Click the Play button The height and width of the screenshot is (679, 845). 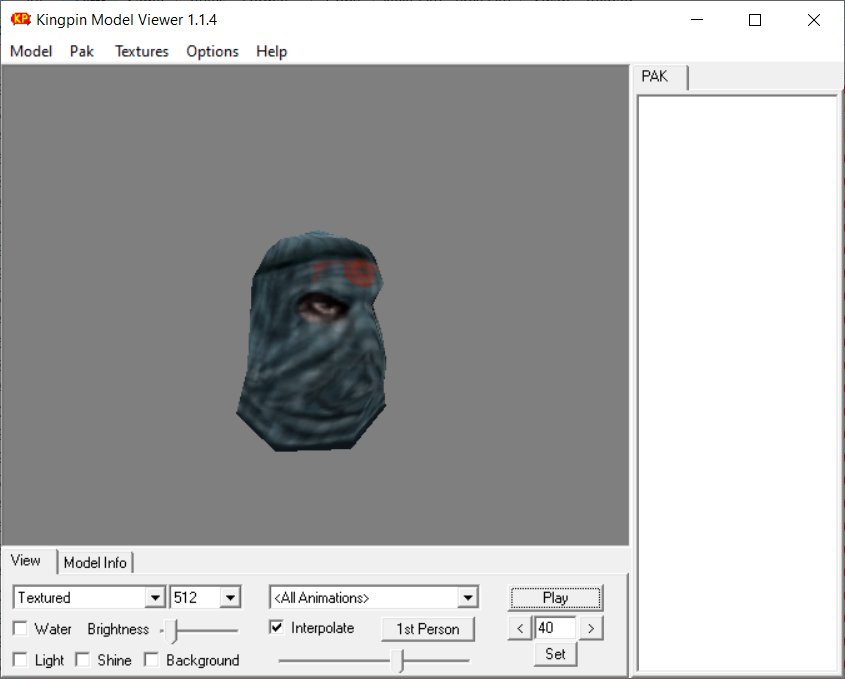coord(555,598)
